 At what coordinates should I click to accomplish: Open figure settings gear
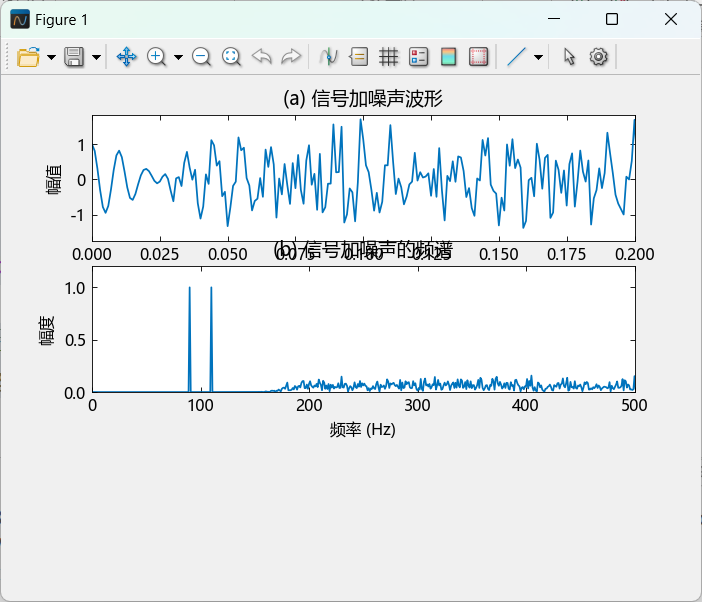(599, 57)
